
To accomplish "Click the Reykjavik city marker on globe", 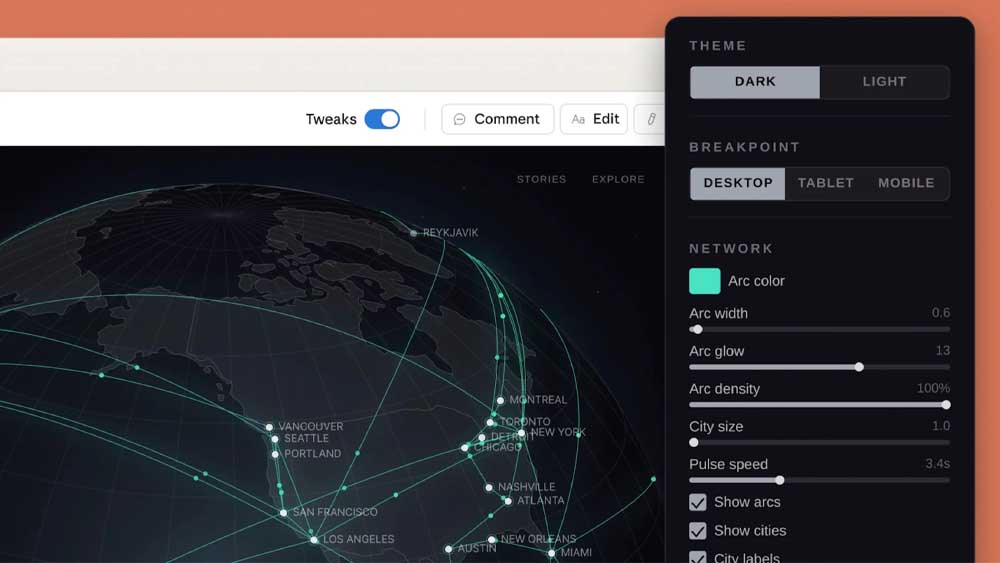I will [x=414, y=233].
